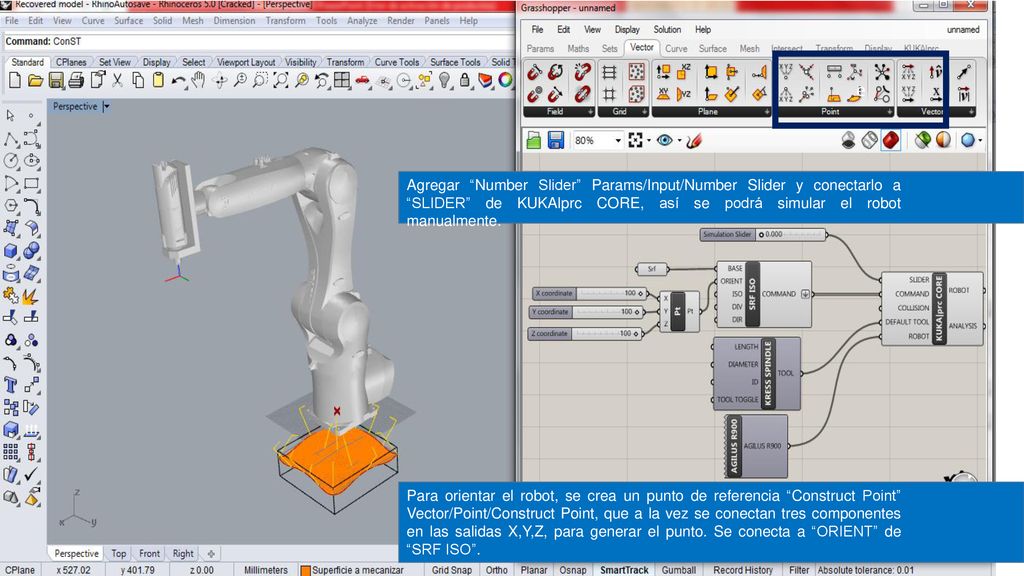
Task: Open the Perspective viewport title dropdown arrow
Action: click(x=106, y=106)
